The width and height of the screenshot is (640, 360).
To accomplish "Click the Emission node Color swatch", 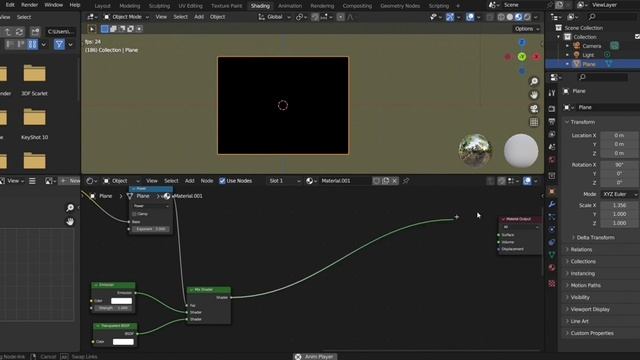I will click(121, 301).
